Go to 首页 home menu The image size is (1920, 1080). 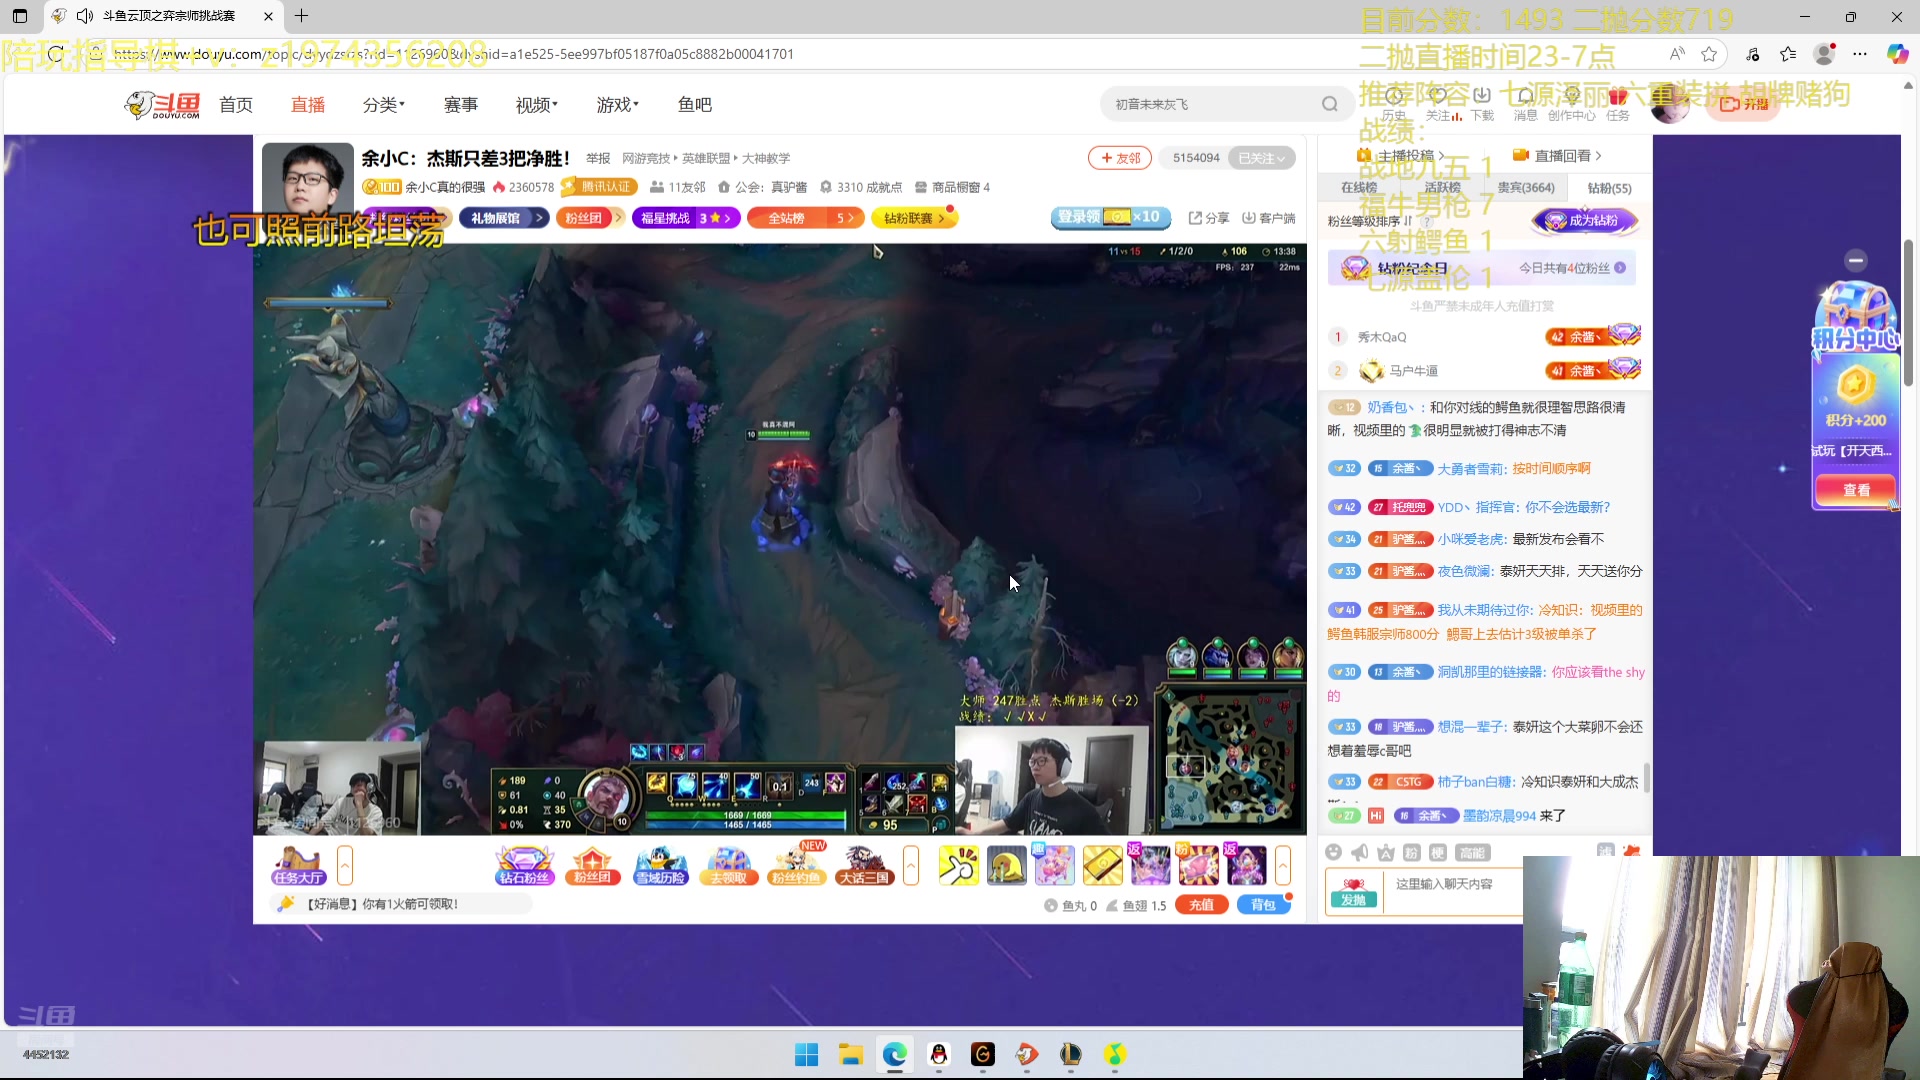(x=236, y=104)
